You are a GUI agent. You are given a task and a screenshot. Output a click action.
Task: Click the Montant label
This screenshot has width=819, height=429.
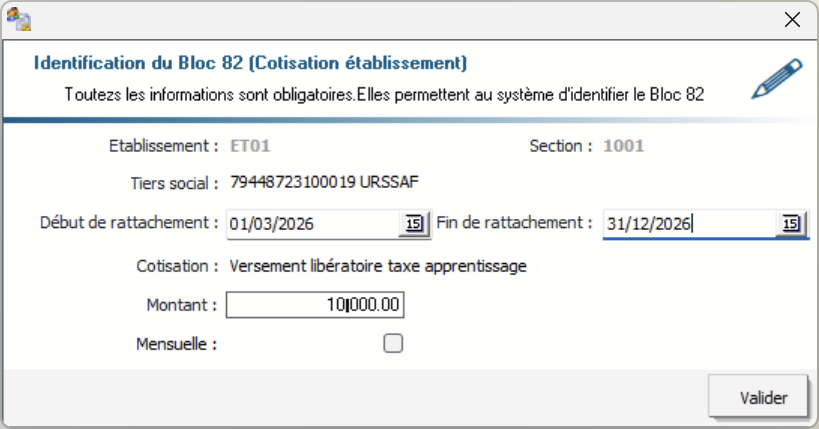point(181,304)
